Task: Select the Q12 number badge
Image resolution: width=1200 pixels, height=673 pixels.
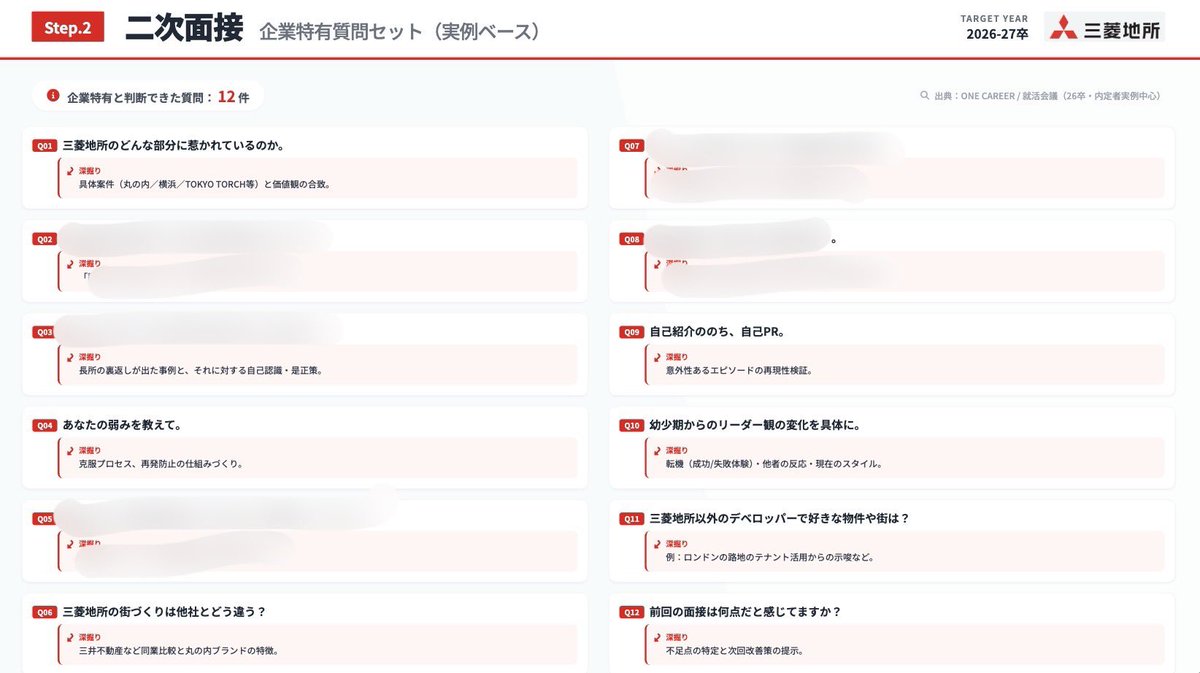Action: coord(631,612)
